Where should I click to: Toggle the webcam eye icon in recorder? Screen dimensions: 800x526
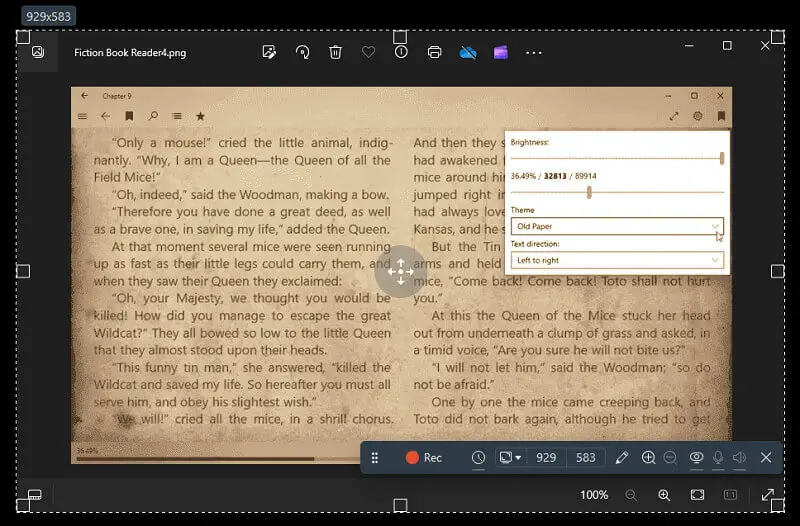(x=696, y=457)
